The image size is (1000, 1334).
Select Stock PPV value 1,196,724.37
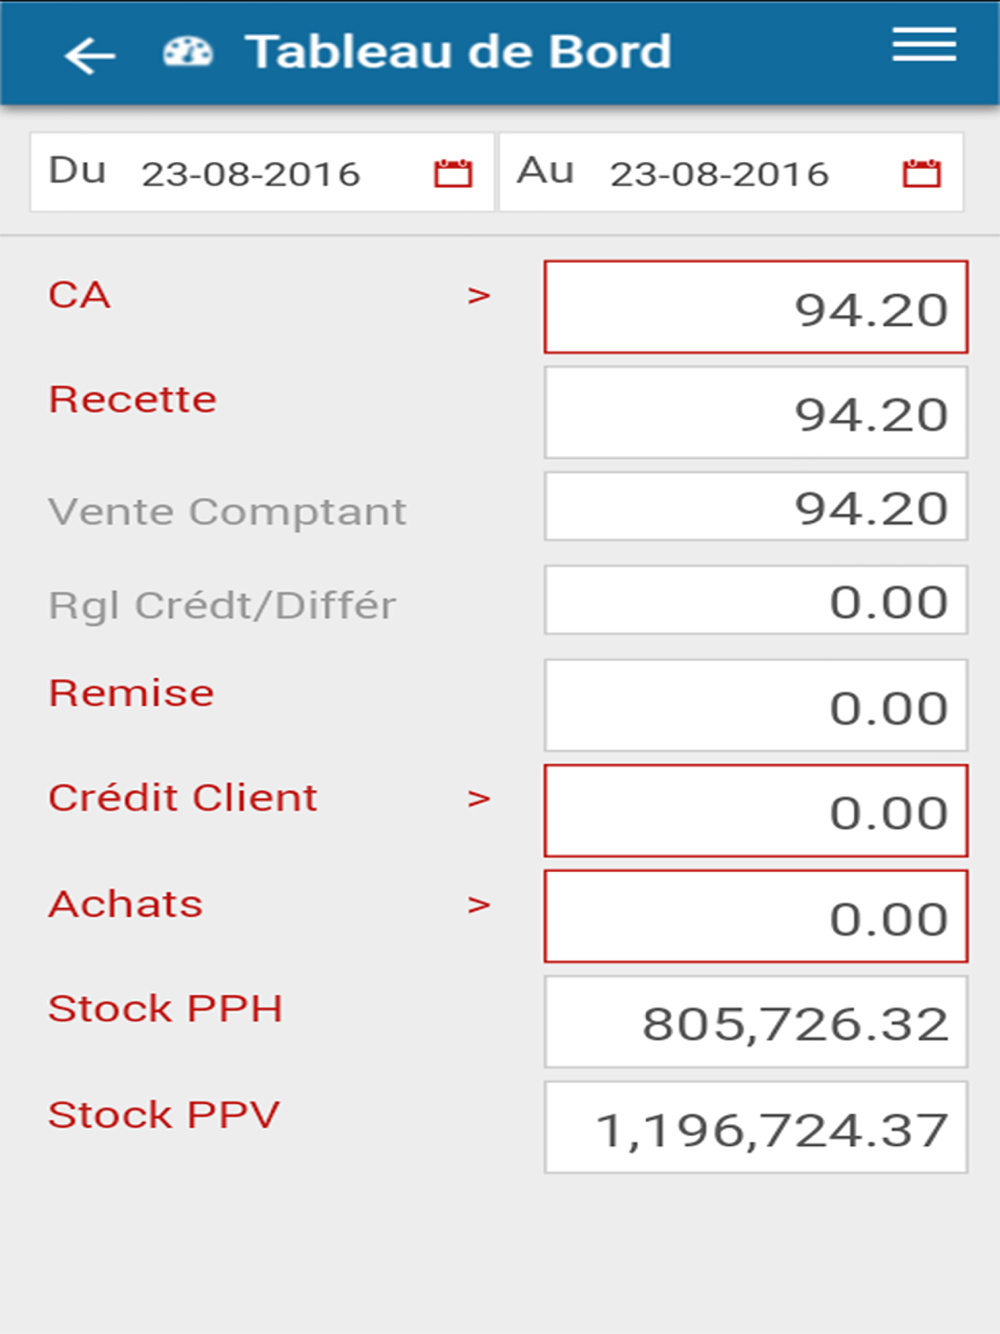pos(756,1127)
